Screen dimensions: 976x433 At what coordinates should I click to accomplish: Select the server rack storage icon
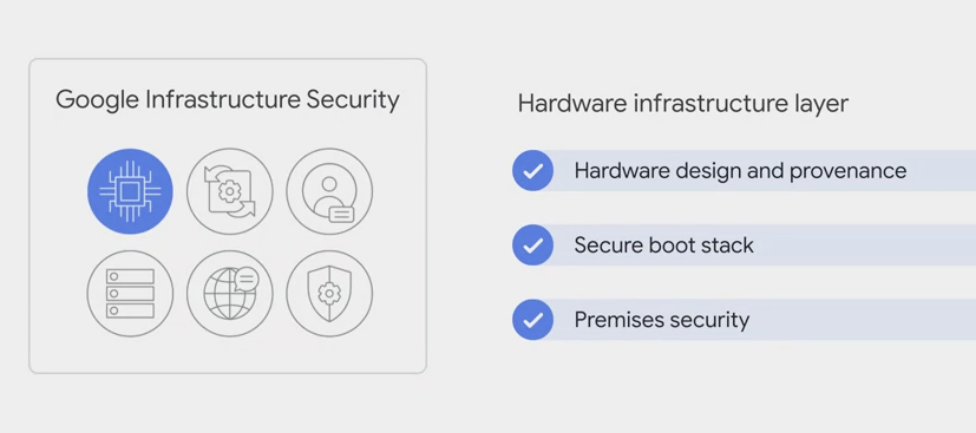(x=130, y=293)
